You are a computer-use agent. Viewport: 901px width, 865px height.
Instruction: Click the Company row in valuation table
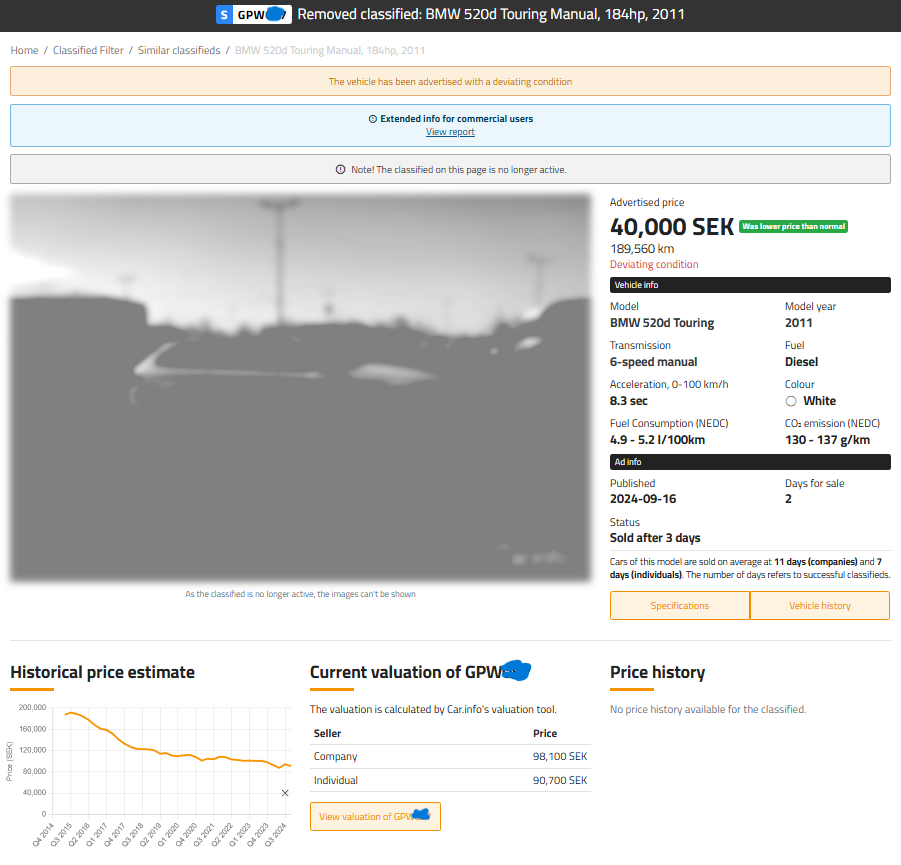(x=450, y=757)
